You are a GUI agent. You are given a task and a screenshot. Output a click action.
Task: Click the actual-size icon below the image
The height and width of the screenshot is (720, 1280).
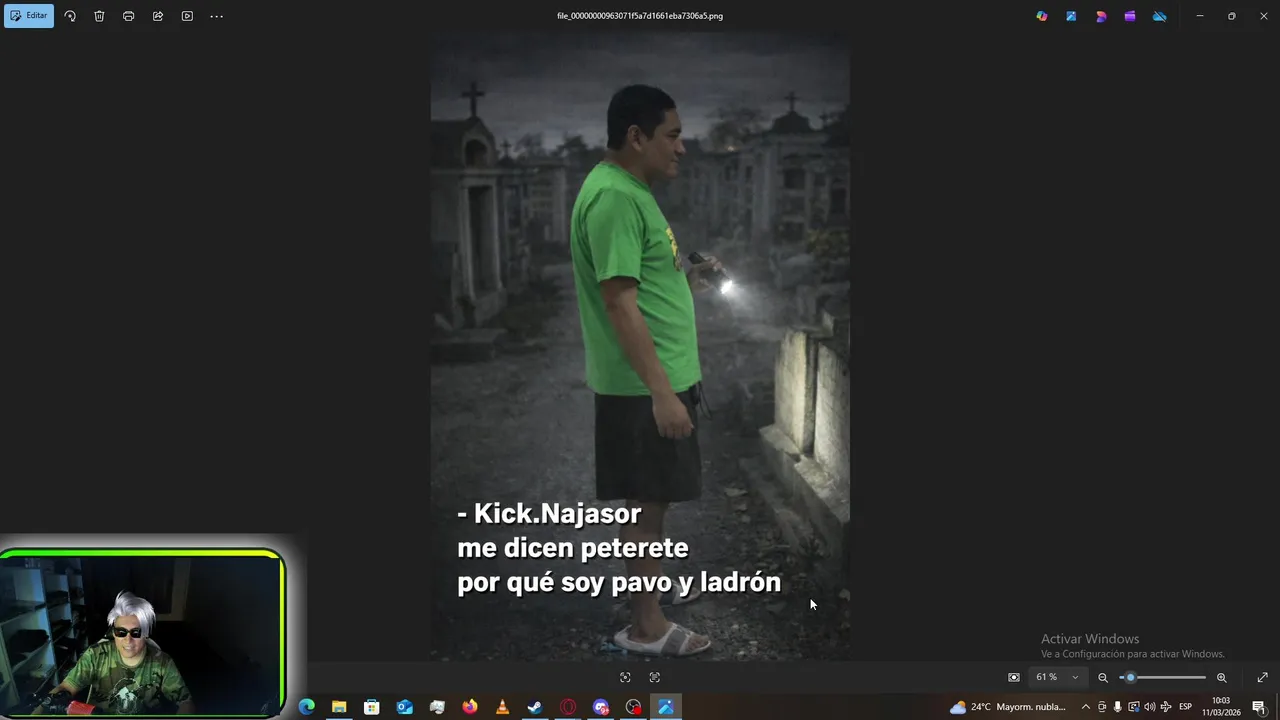[655, 677]
